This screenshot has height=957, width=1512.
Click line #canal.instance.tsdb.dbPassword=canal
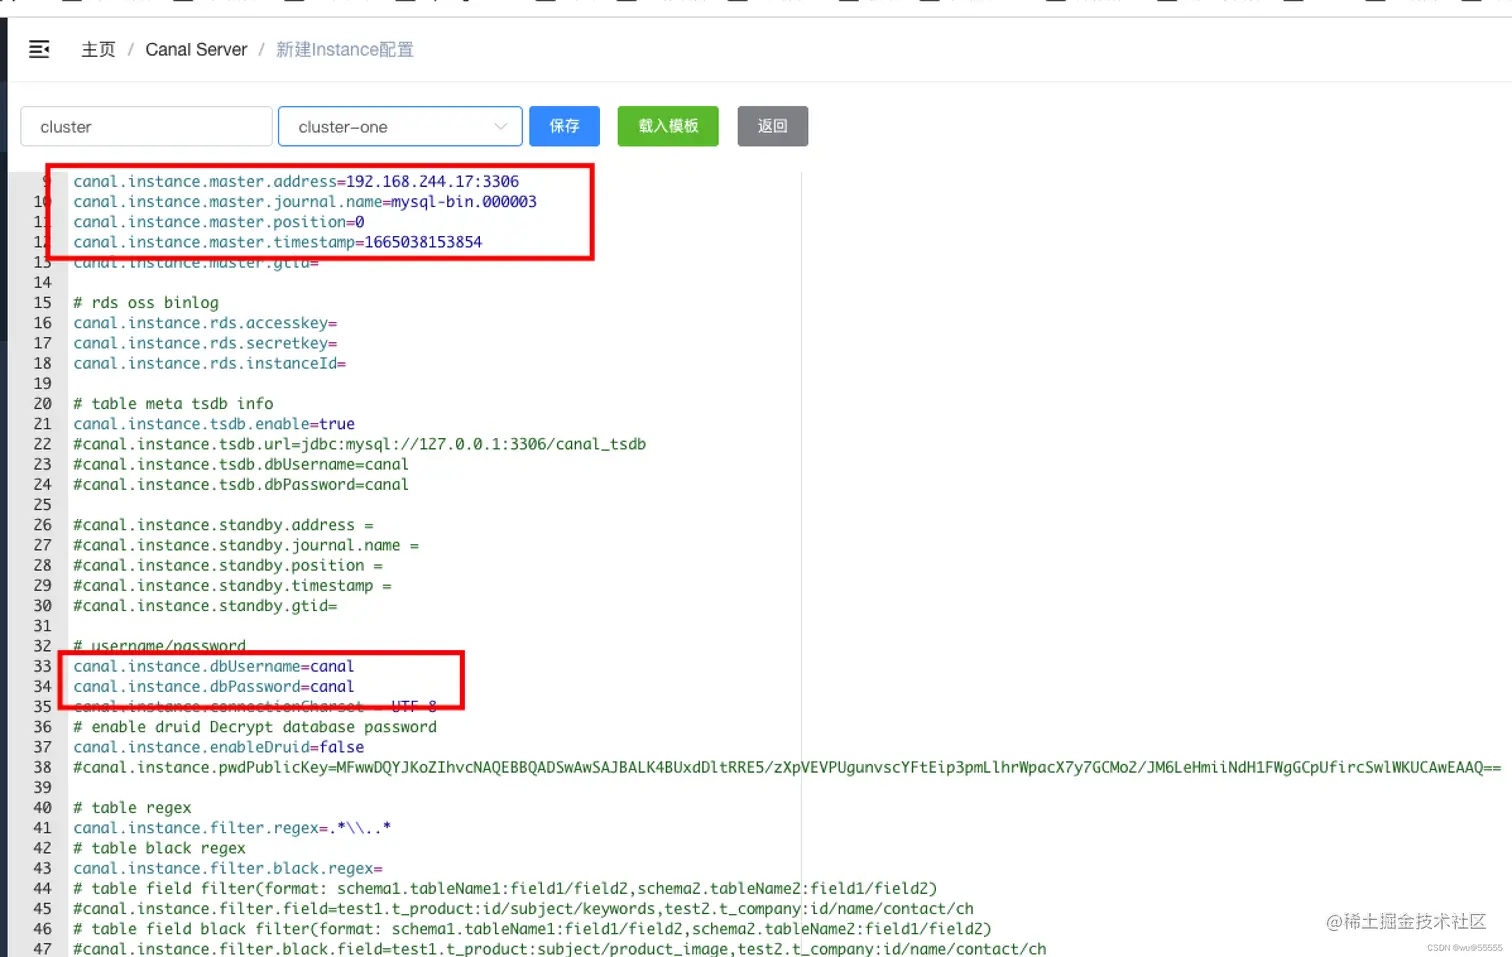pyautogui.click(x=241, y=484)
